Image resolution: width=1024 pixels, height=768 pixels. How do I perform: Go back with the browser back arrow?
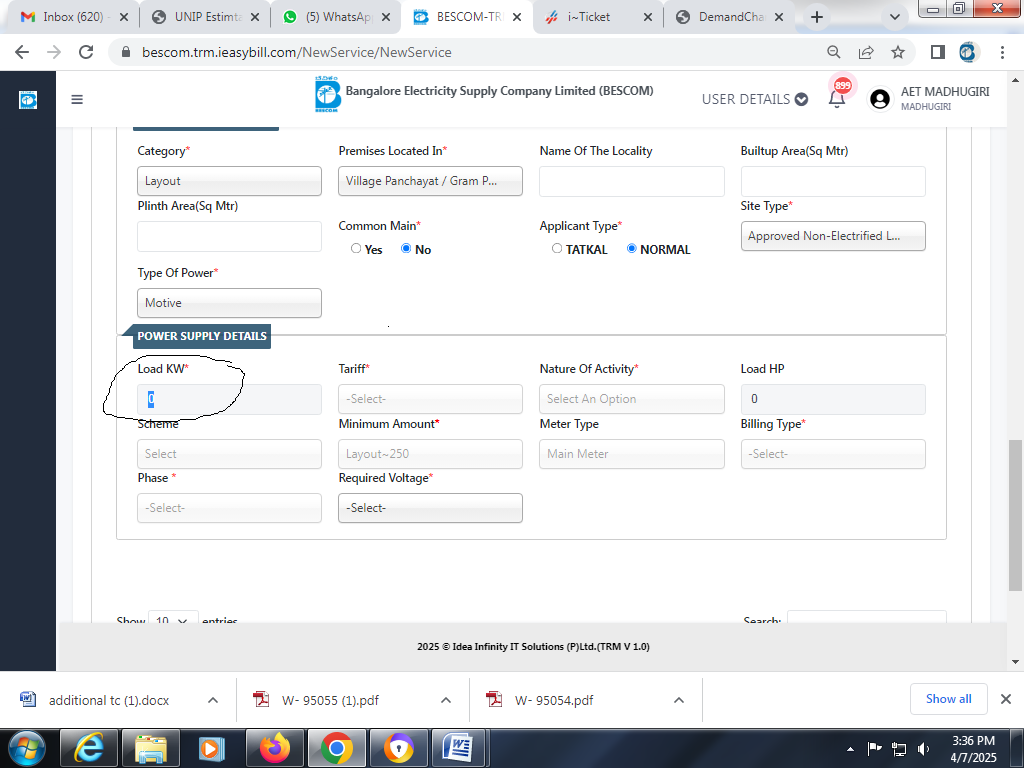(22, 52)
